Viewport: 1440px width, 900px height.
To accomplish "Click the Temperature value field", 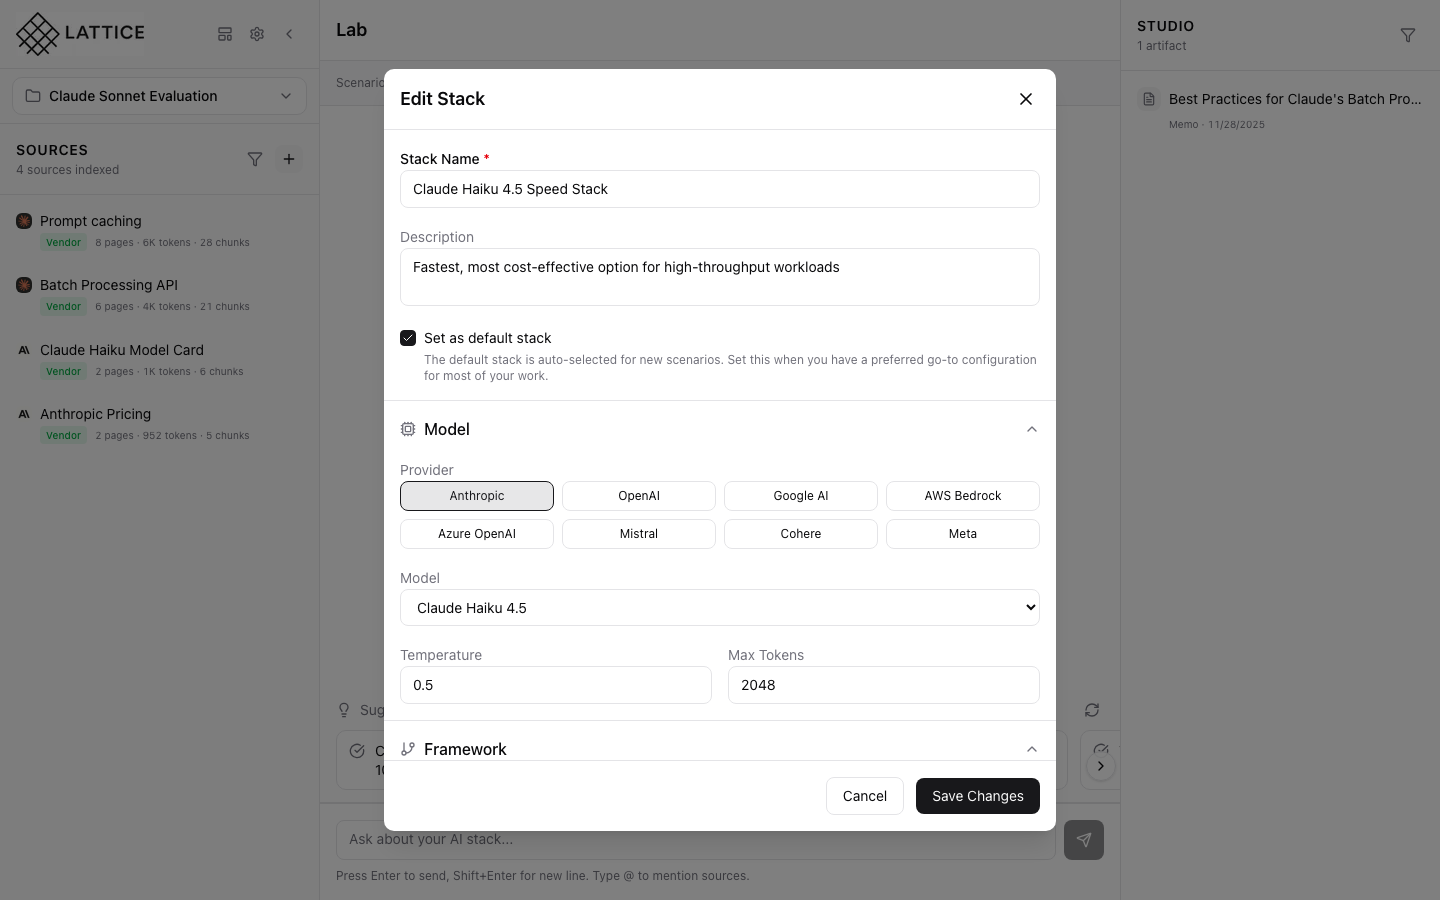I will click(x=556, y=685).
